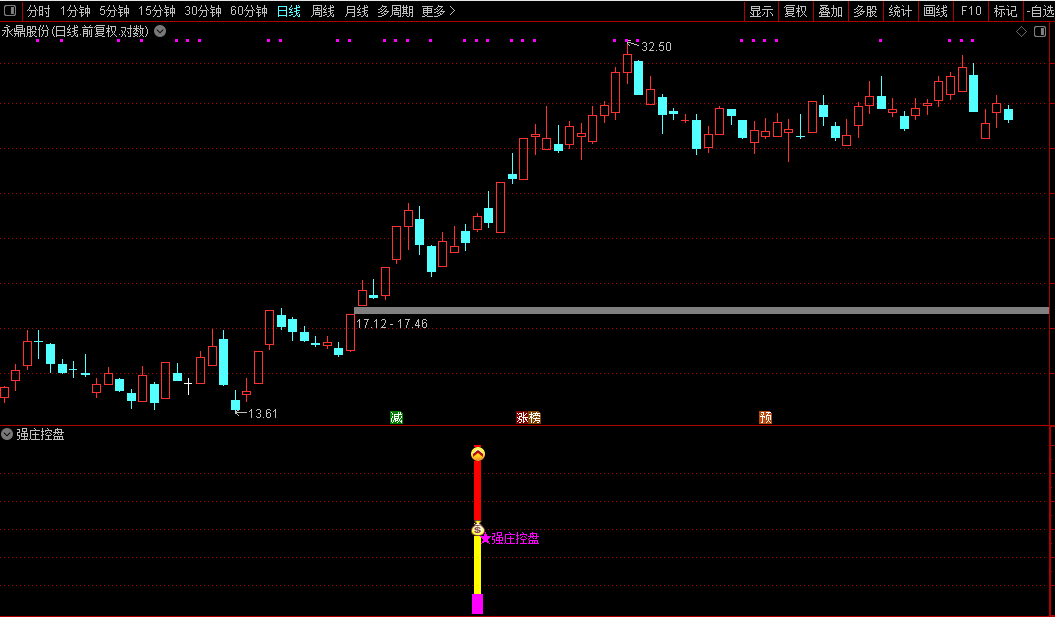This screenshot has height=617, width=1055.
Task: Open the 画线 drawing tools
Action: 935,11
